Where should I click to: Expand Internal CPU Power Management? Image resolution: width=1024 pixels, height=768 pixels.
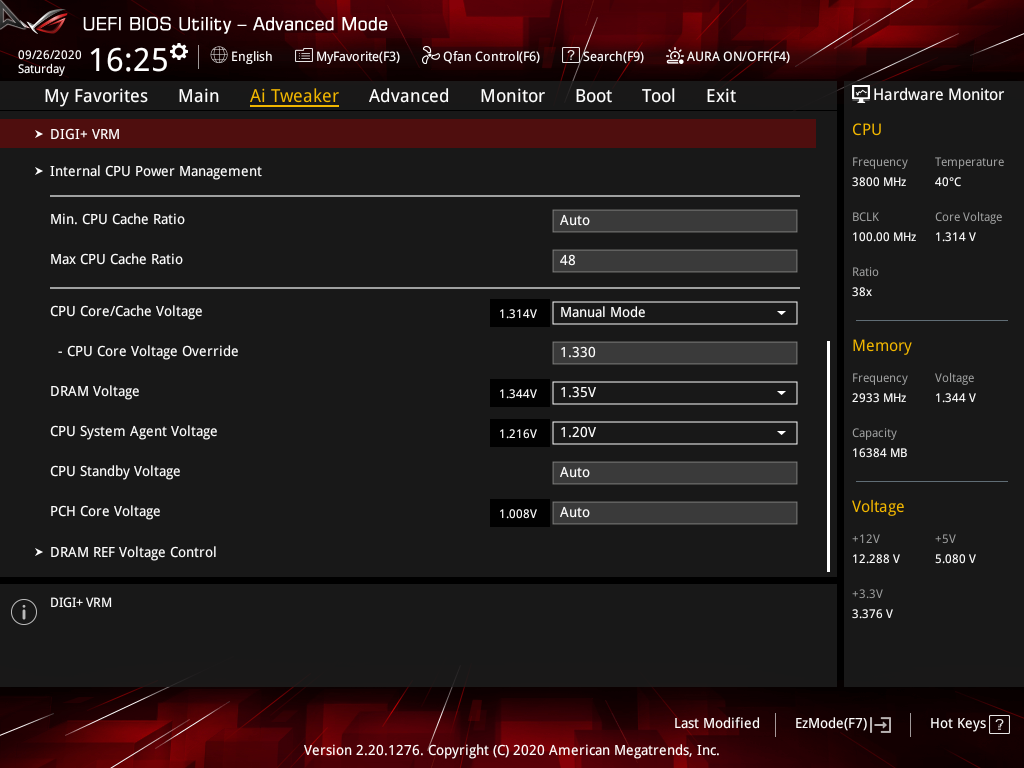(x=155, y=171)
